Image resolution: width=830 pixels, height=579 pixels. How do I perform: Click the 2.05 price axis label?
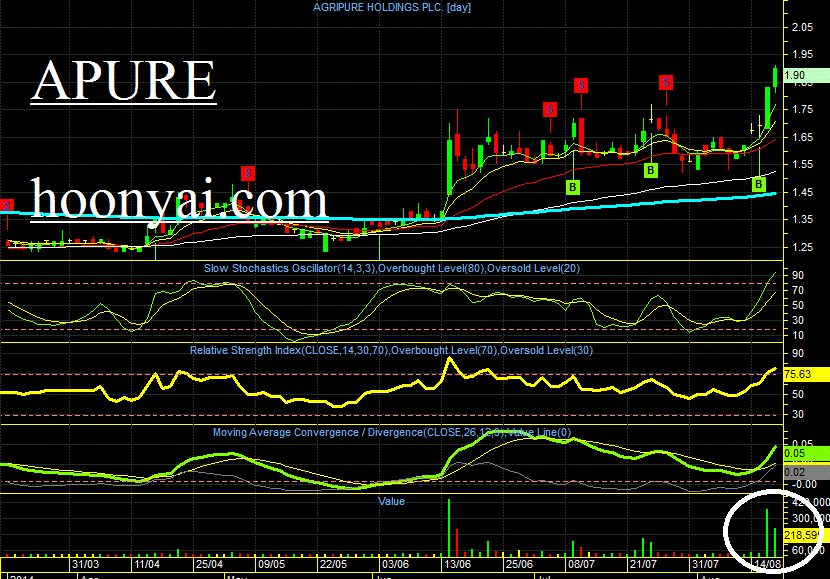click(802, 28)
